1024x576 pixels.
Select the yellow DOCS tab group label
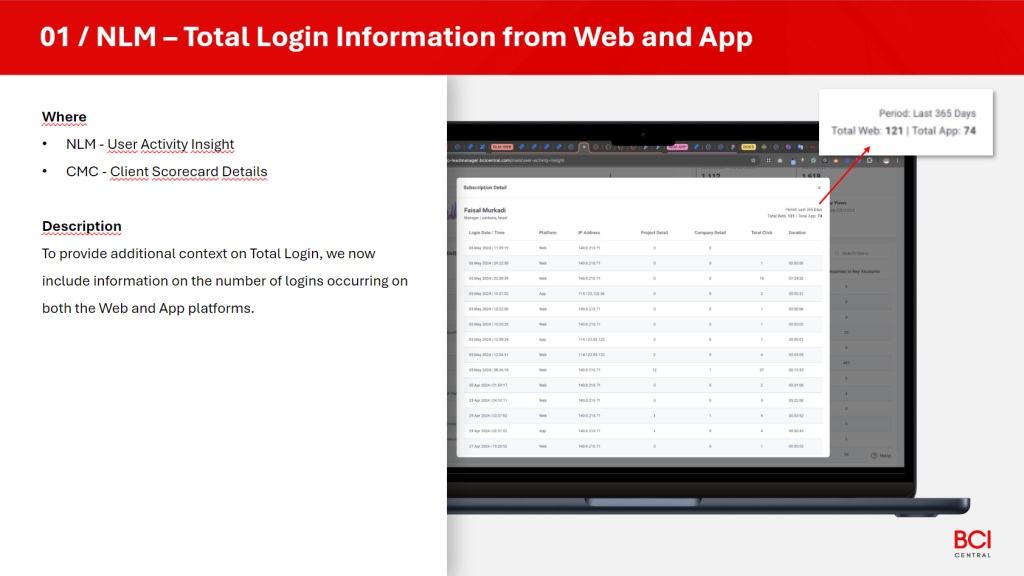pyautogui.click(x=748, y=147)
